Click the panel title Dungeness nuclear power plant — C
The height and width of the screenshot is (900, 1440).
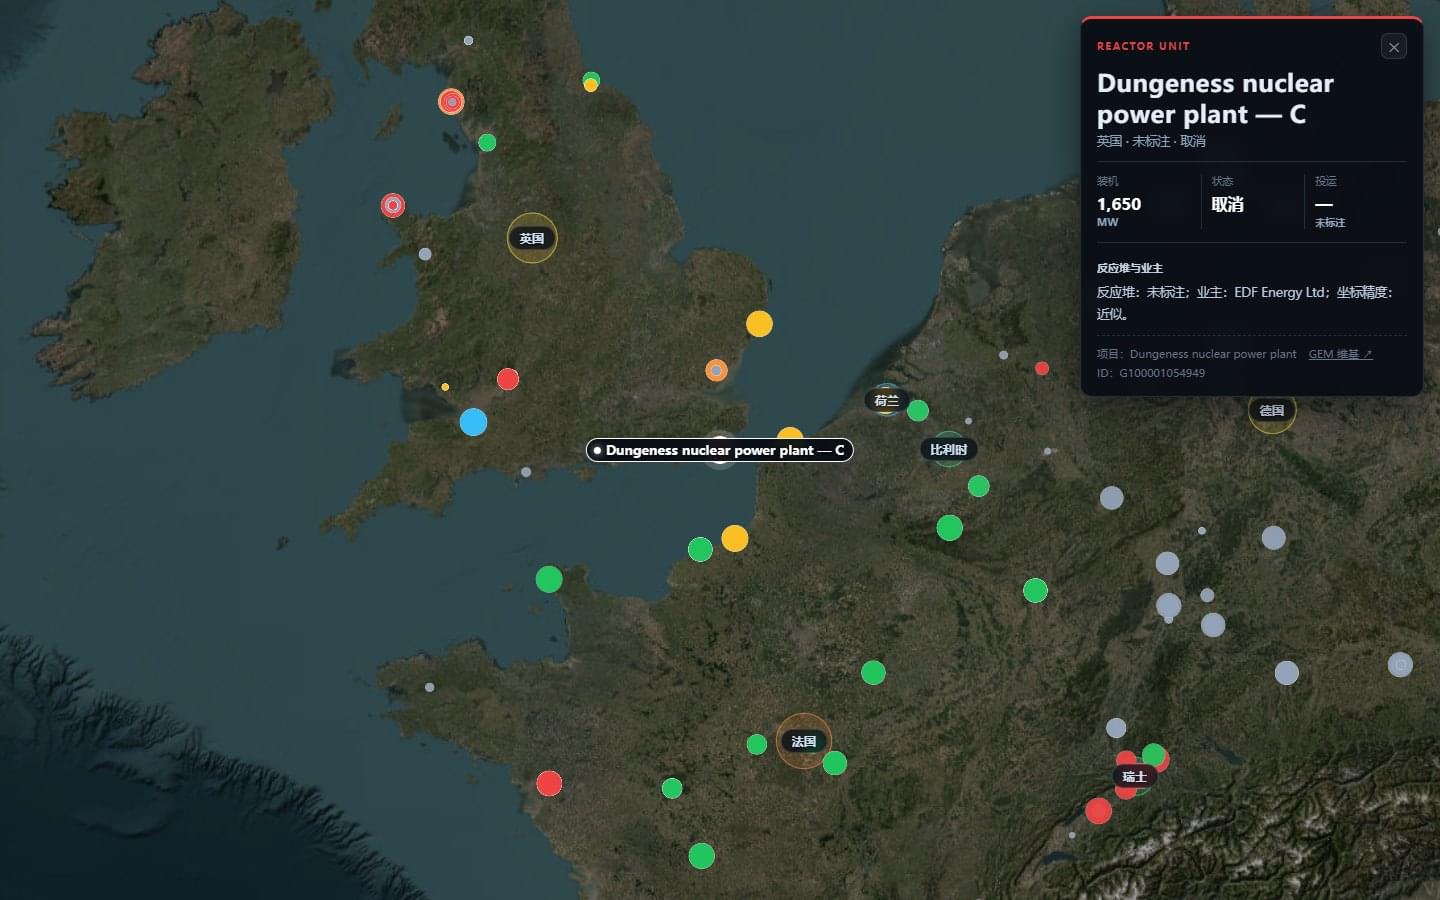[x=1215, y=98]
